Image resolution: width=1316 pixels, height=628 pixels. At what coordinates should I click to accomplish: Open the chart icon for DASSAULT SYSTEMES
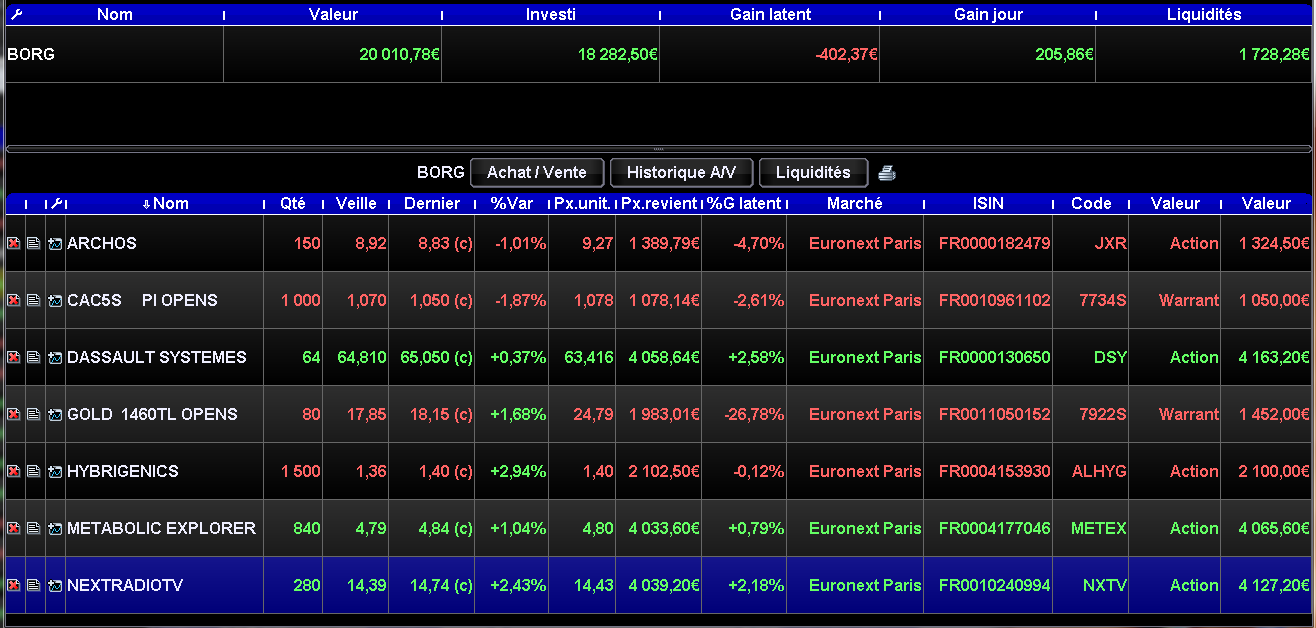[x=55, y=357]
